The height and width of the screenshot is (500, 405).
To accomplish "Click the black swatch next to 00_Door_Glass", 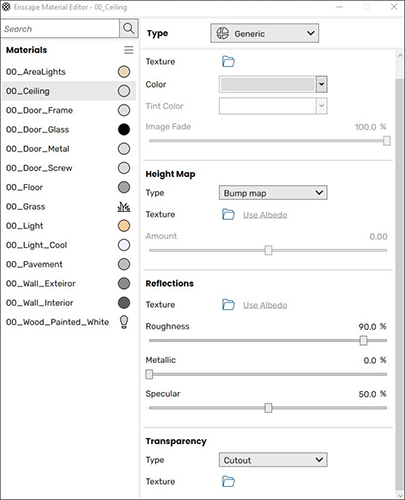I will point(124,129).
